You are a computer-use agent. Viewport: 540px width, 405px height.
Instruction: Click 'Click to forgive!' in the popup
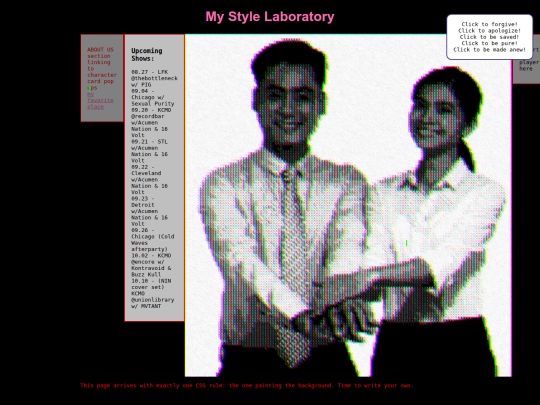tap(489, 24)
